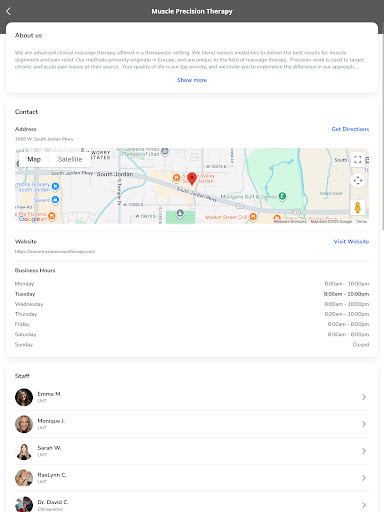Open Emma M. staff profile chevron
The height and width of the screenshot is (512, 384).
coord(364,397)
